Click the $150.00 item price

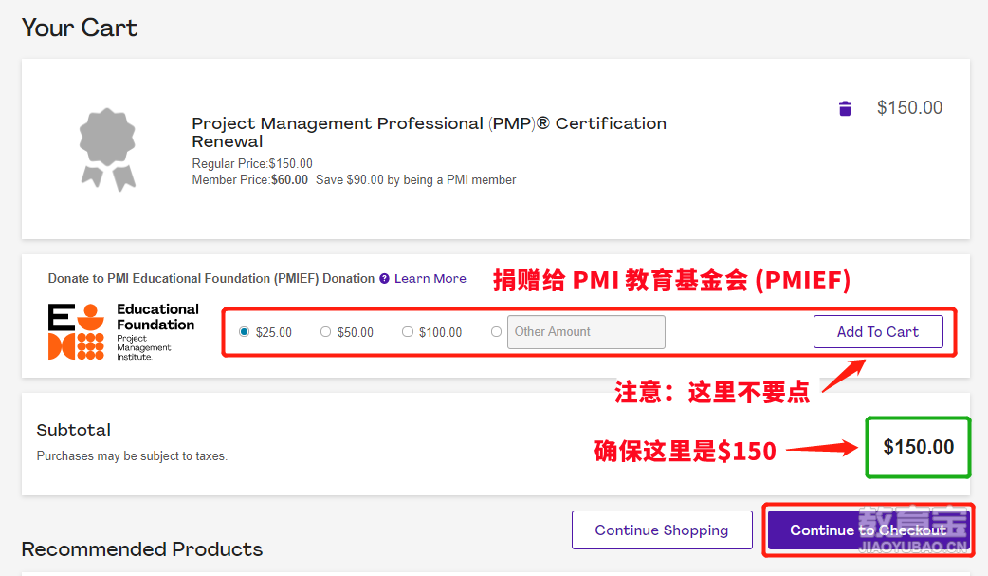(910, 108)
